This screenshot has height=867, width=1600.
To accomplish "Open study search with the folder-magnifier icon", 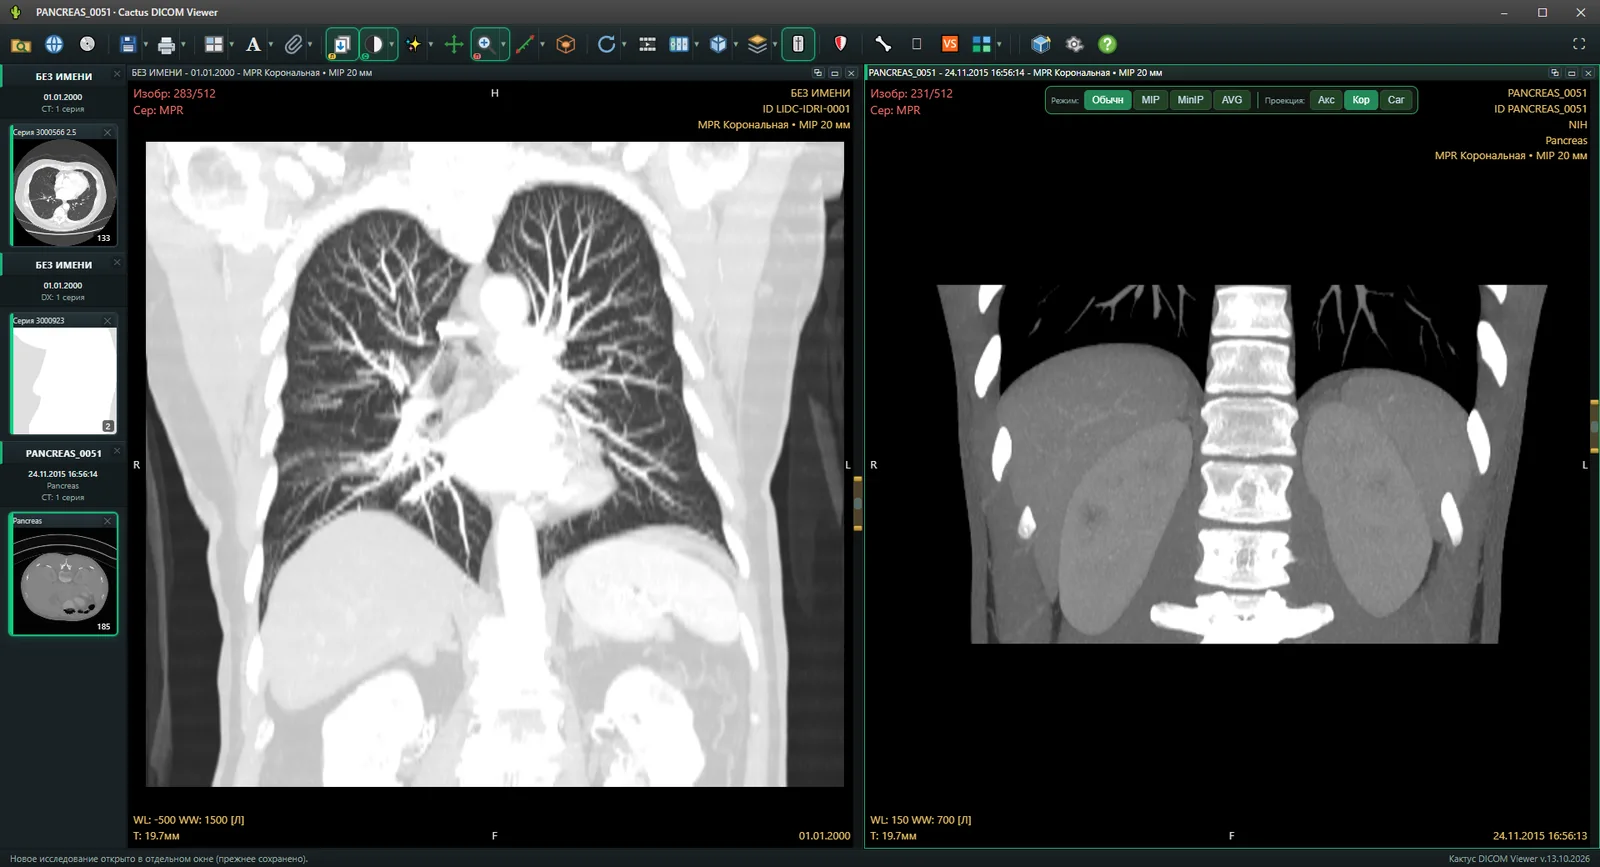I will click(21, 44).
